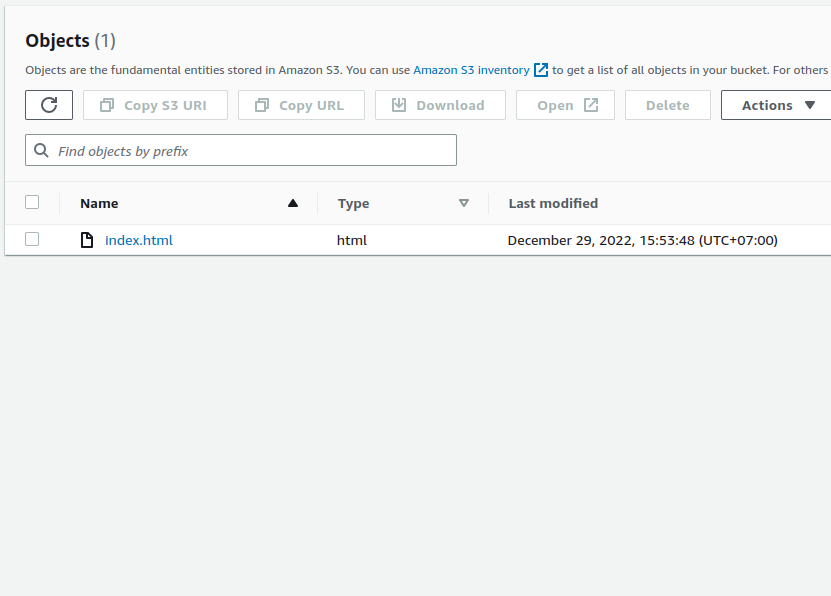
Task: Toggle the select-all objects checkbox in header
Action: click(32, 202)
